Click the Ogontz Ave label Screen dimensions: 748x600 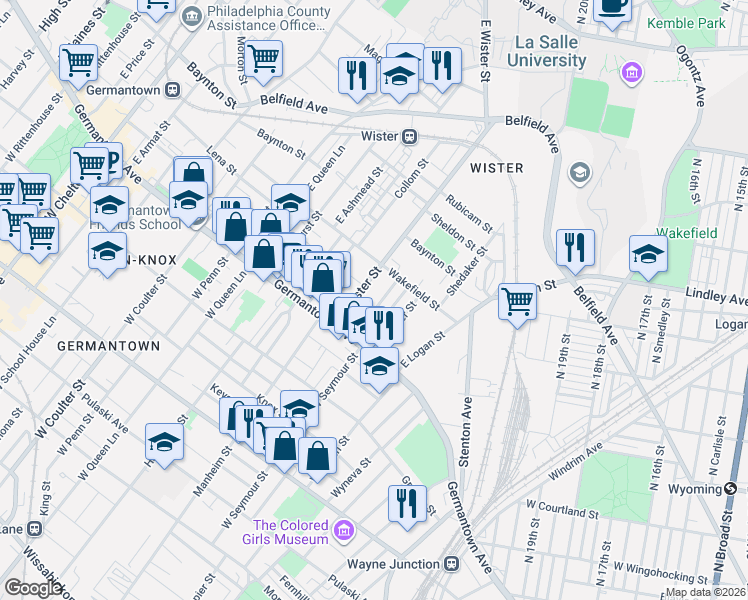coord(691,76)
